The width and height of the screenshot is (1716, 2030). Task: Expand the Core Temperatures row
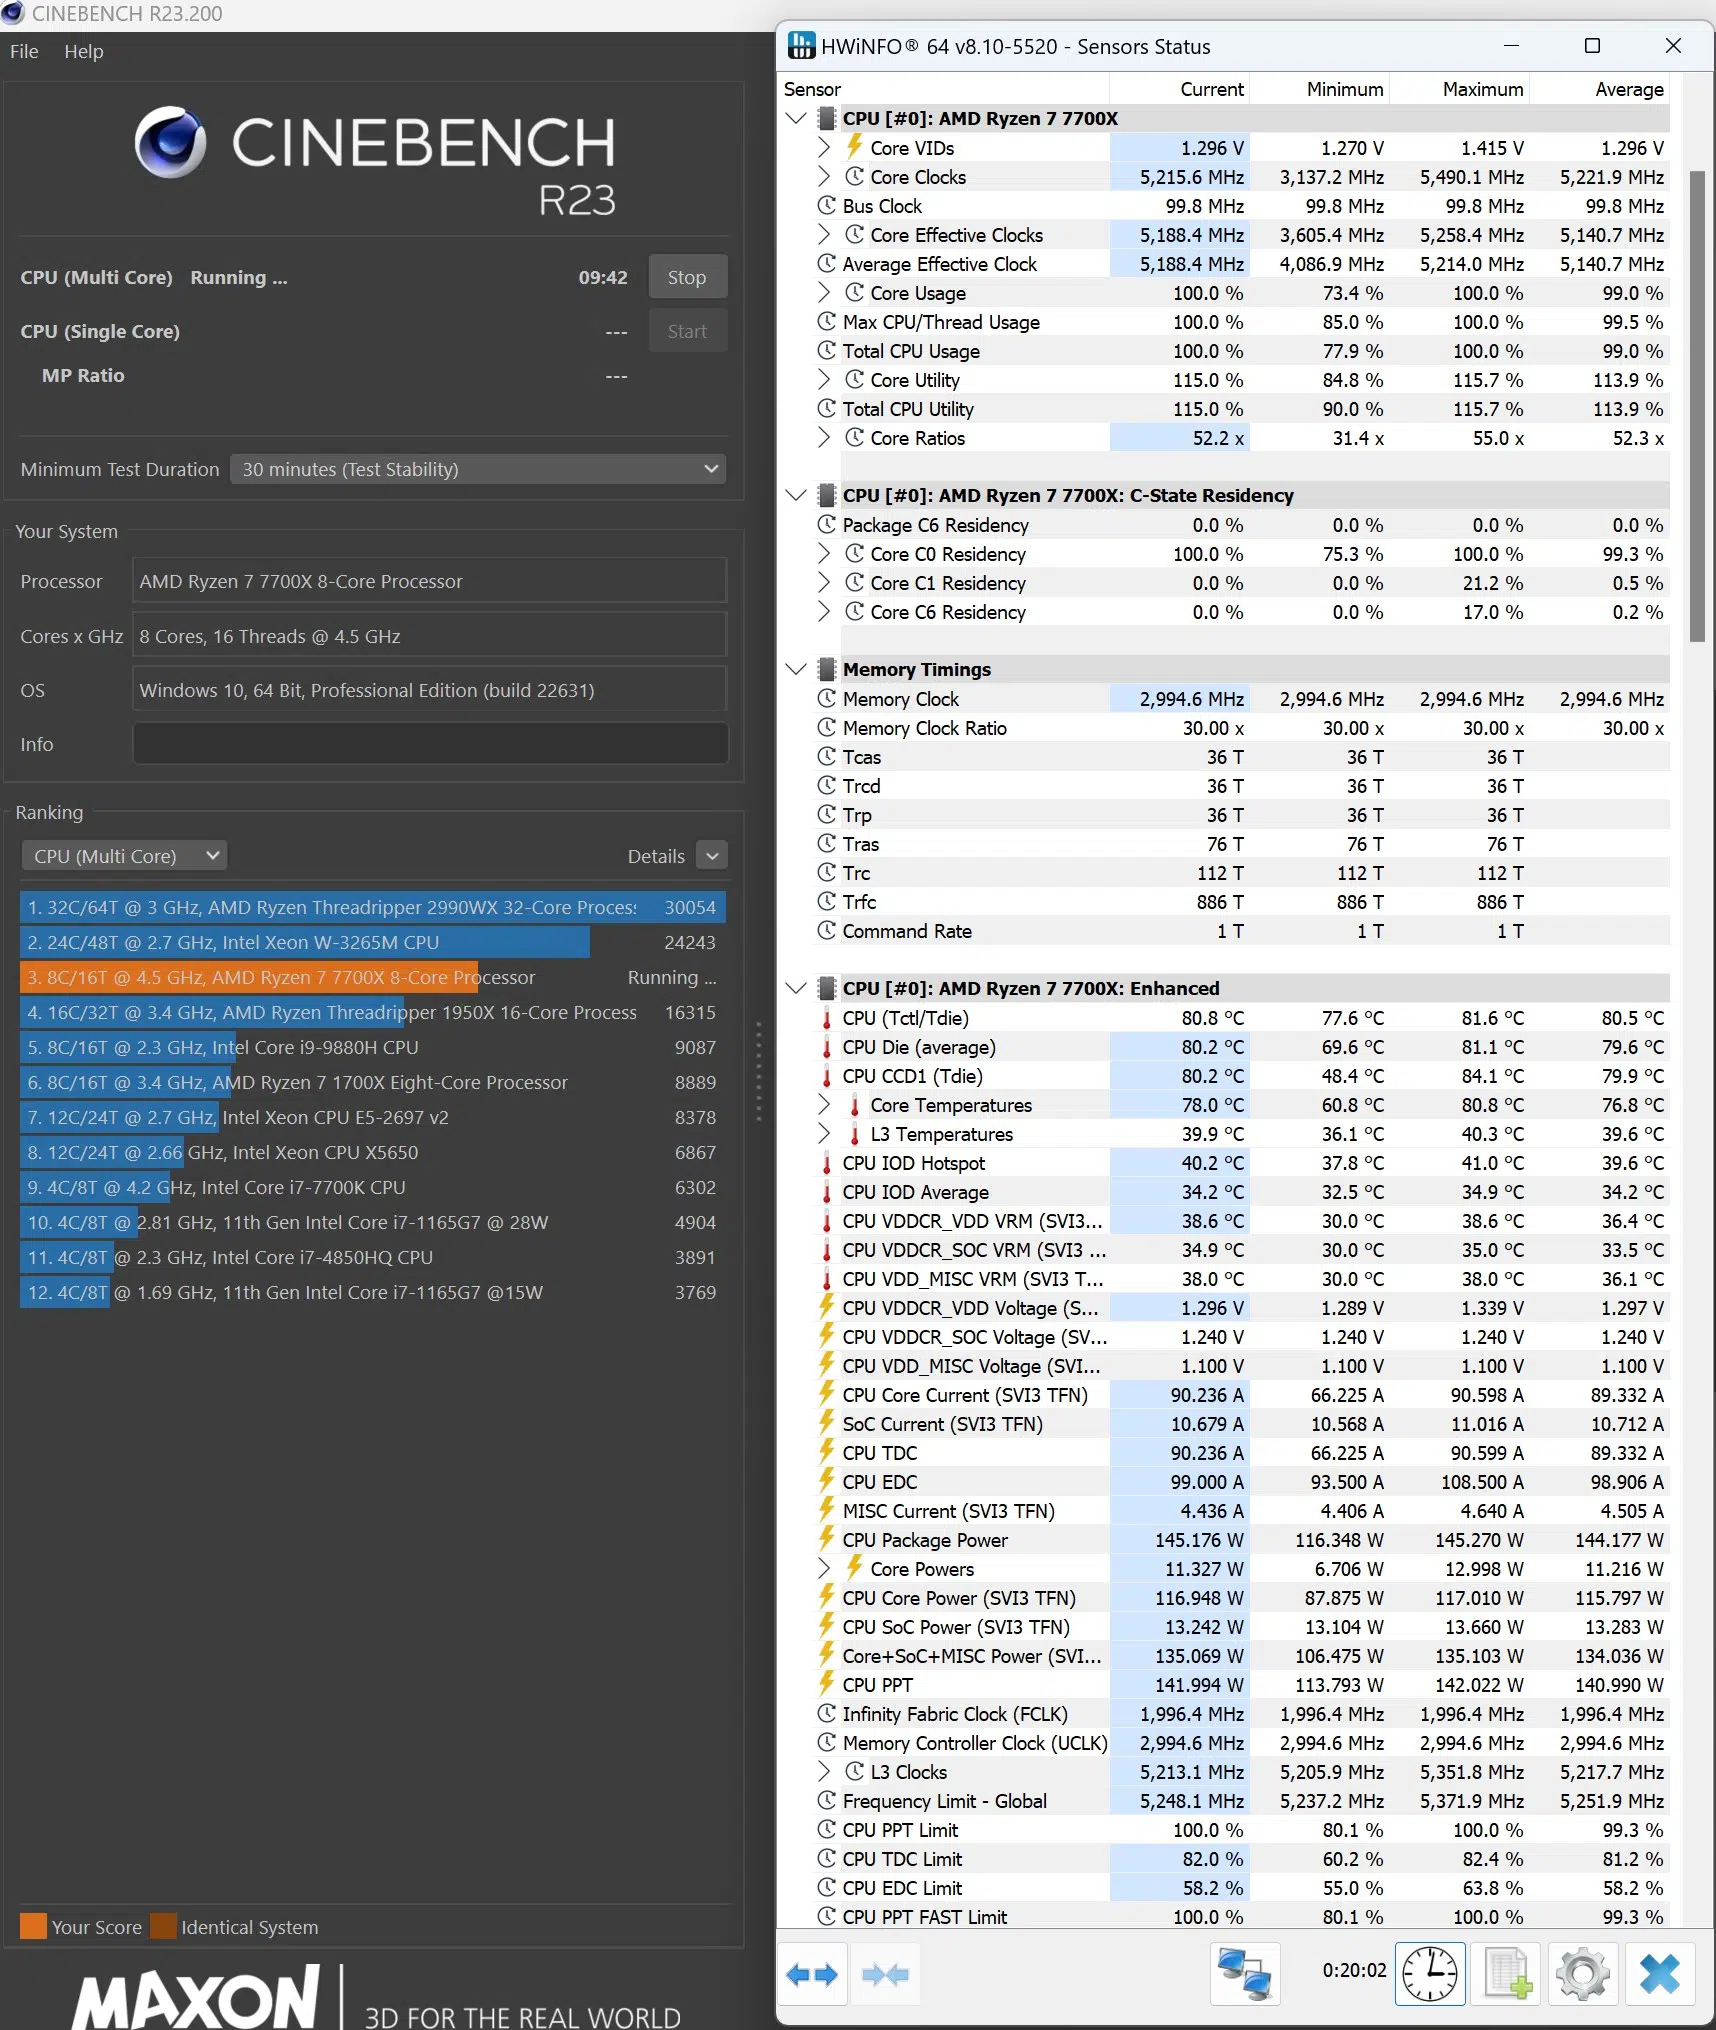pos(823,1105)
